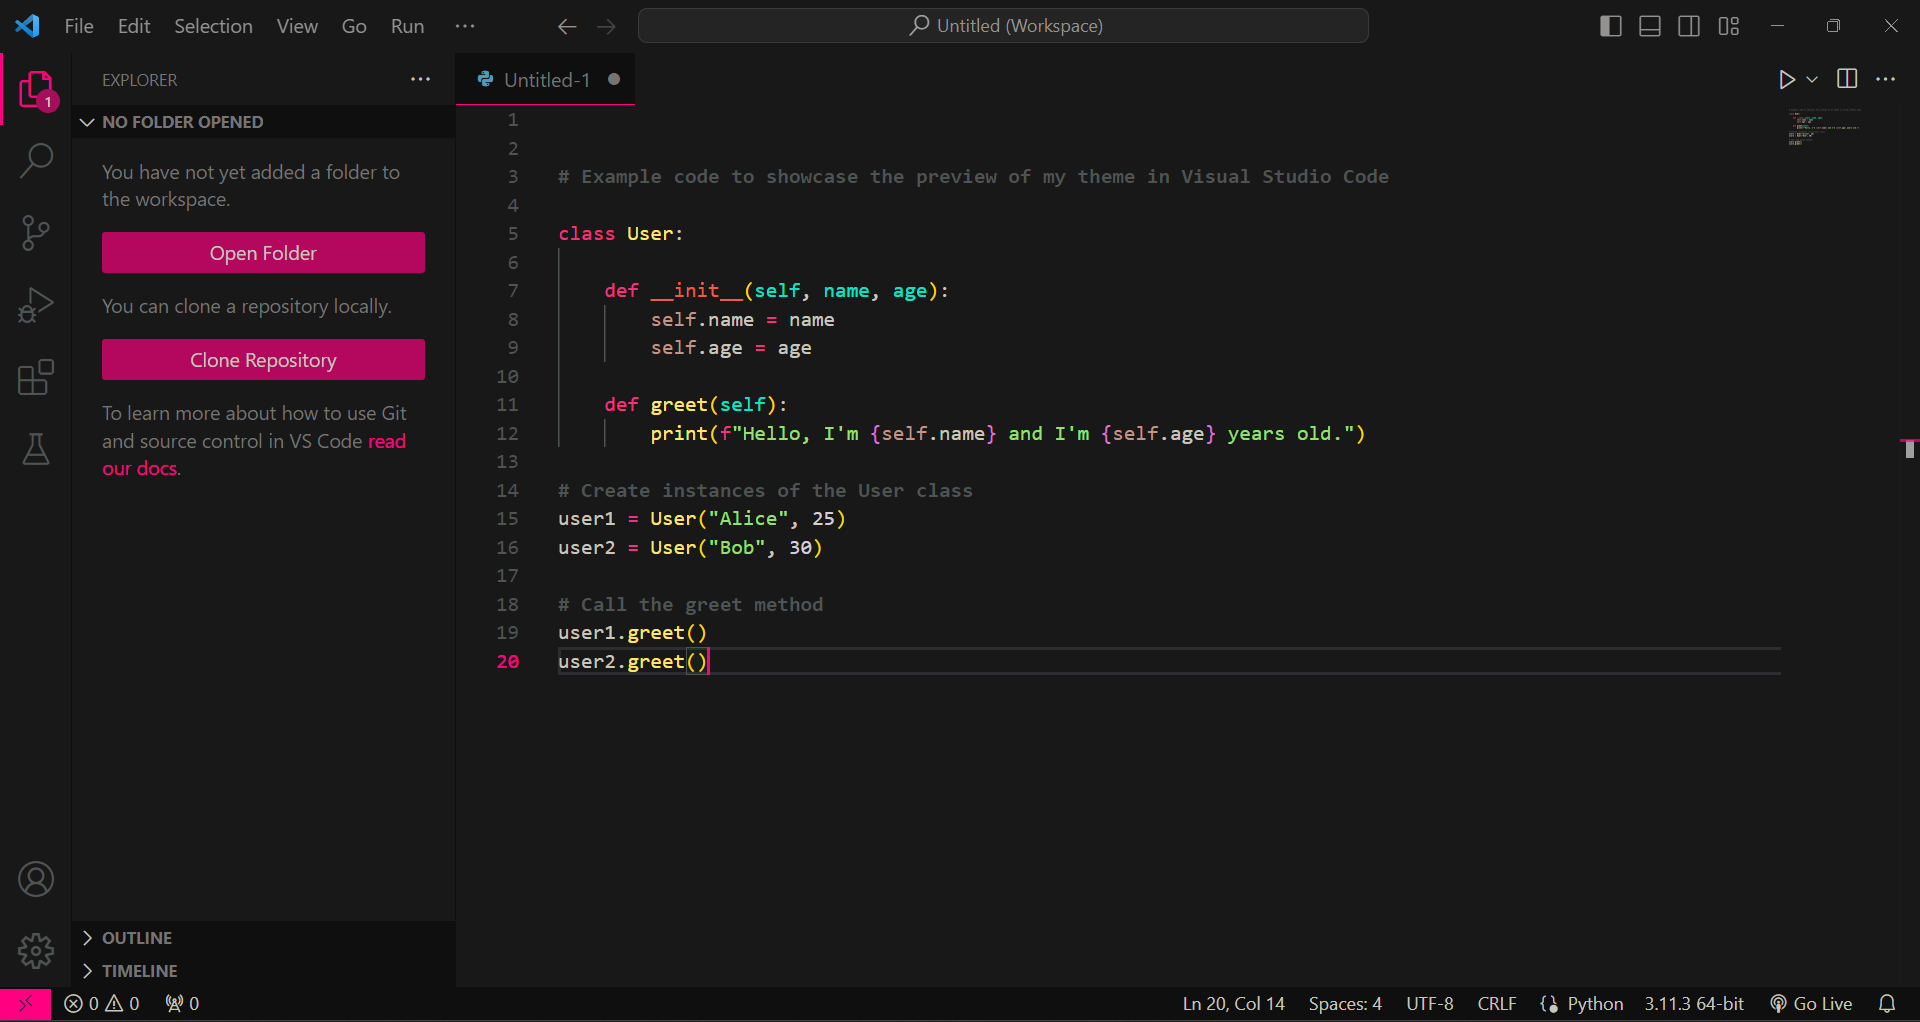Run the Python file with play icon
Viewport: 1920px width, 1022px height.
1787,80
